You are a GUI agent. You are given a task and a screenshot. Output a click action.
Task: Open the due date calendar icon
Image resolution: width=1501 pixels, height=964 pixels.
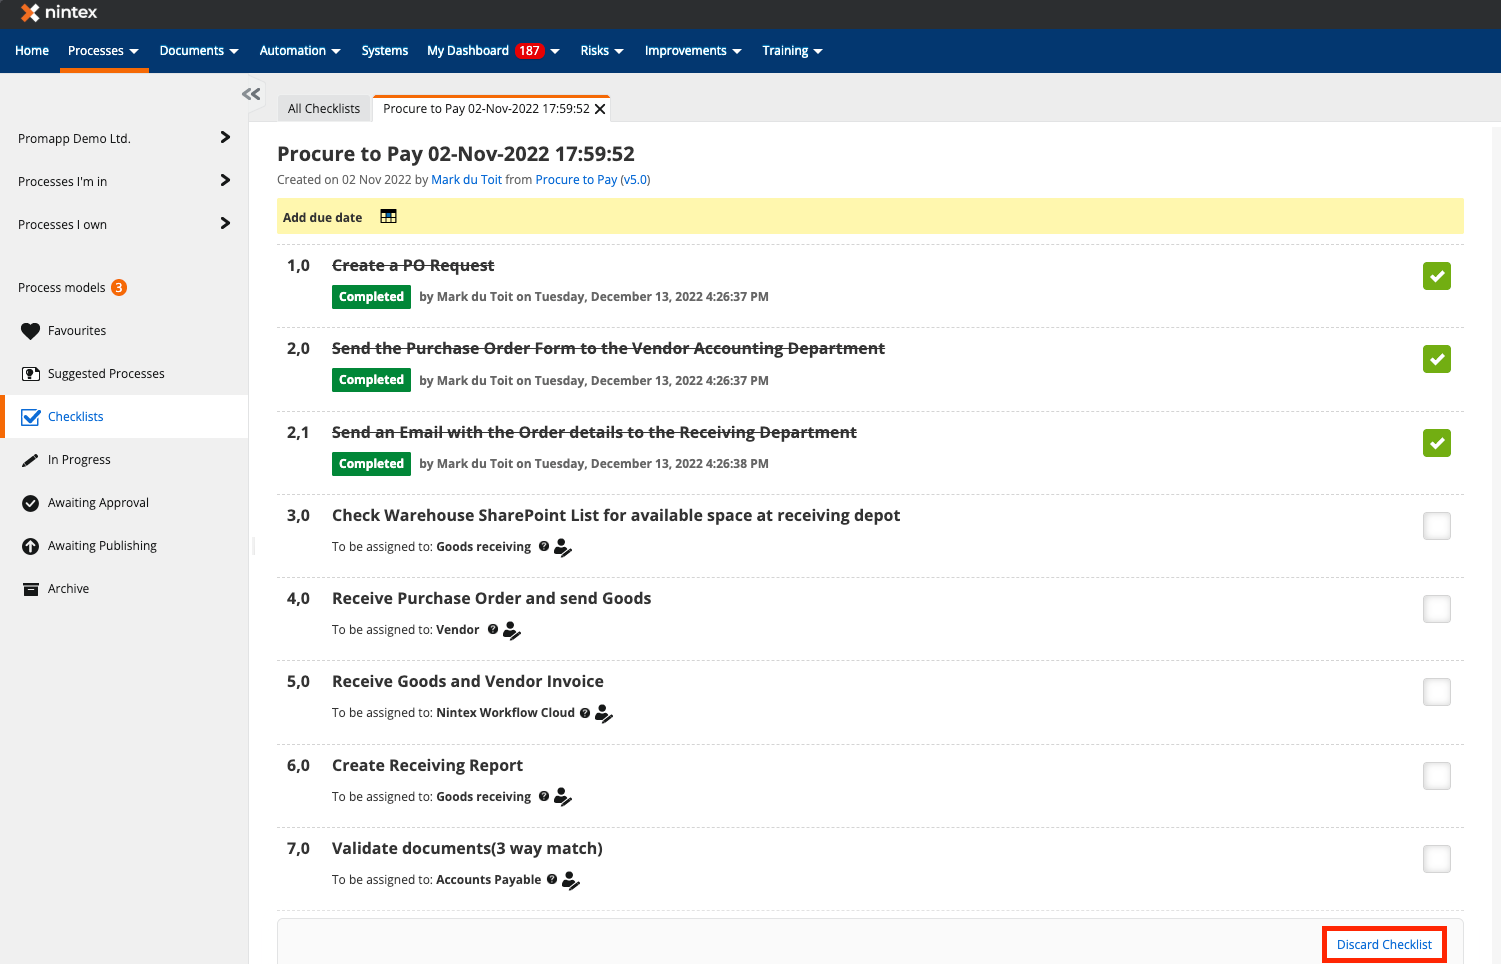click(389, 216)
